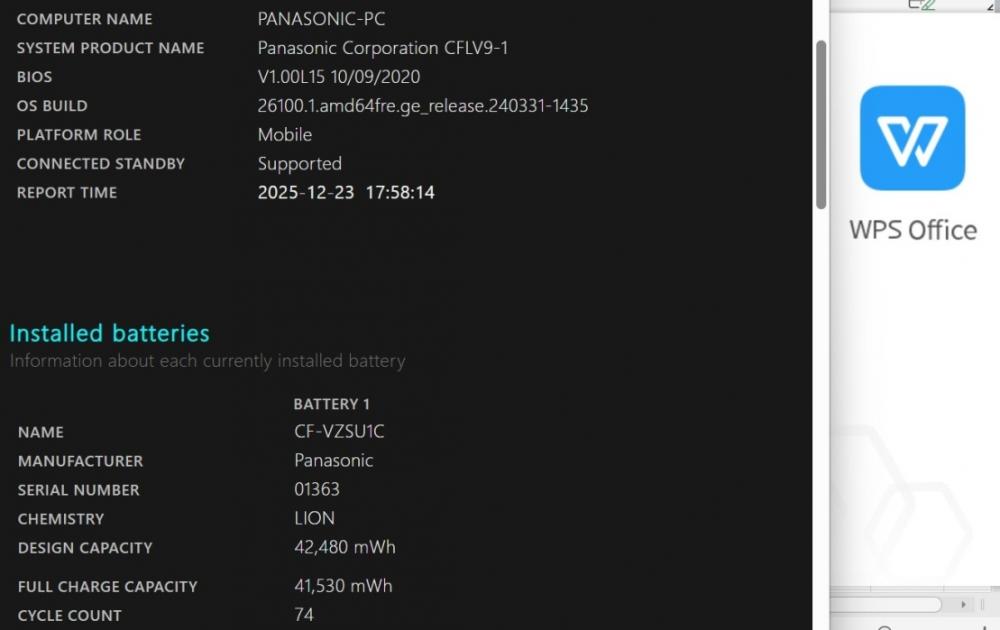Click the horizontal scrollbar right arrow
1000x630 pixels.
(963, 605)
